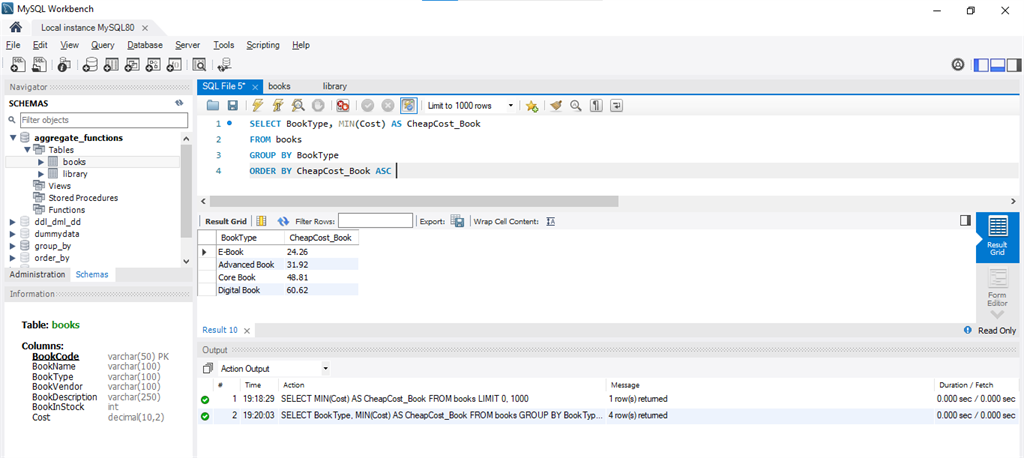Click the Filter objects search field
The image size is (1024, 458).
(x=103, y=120)
